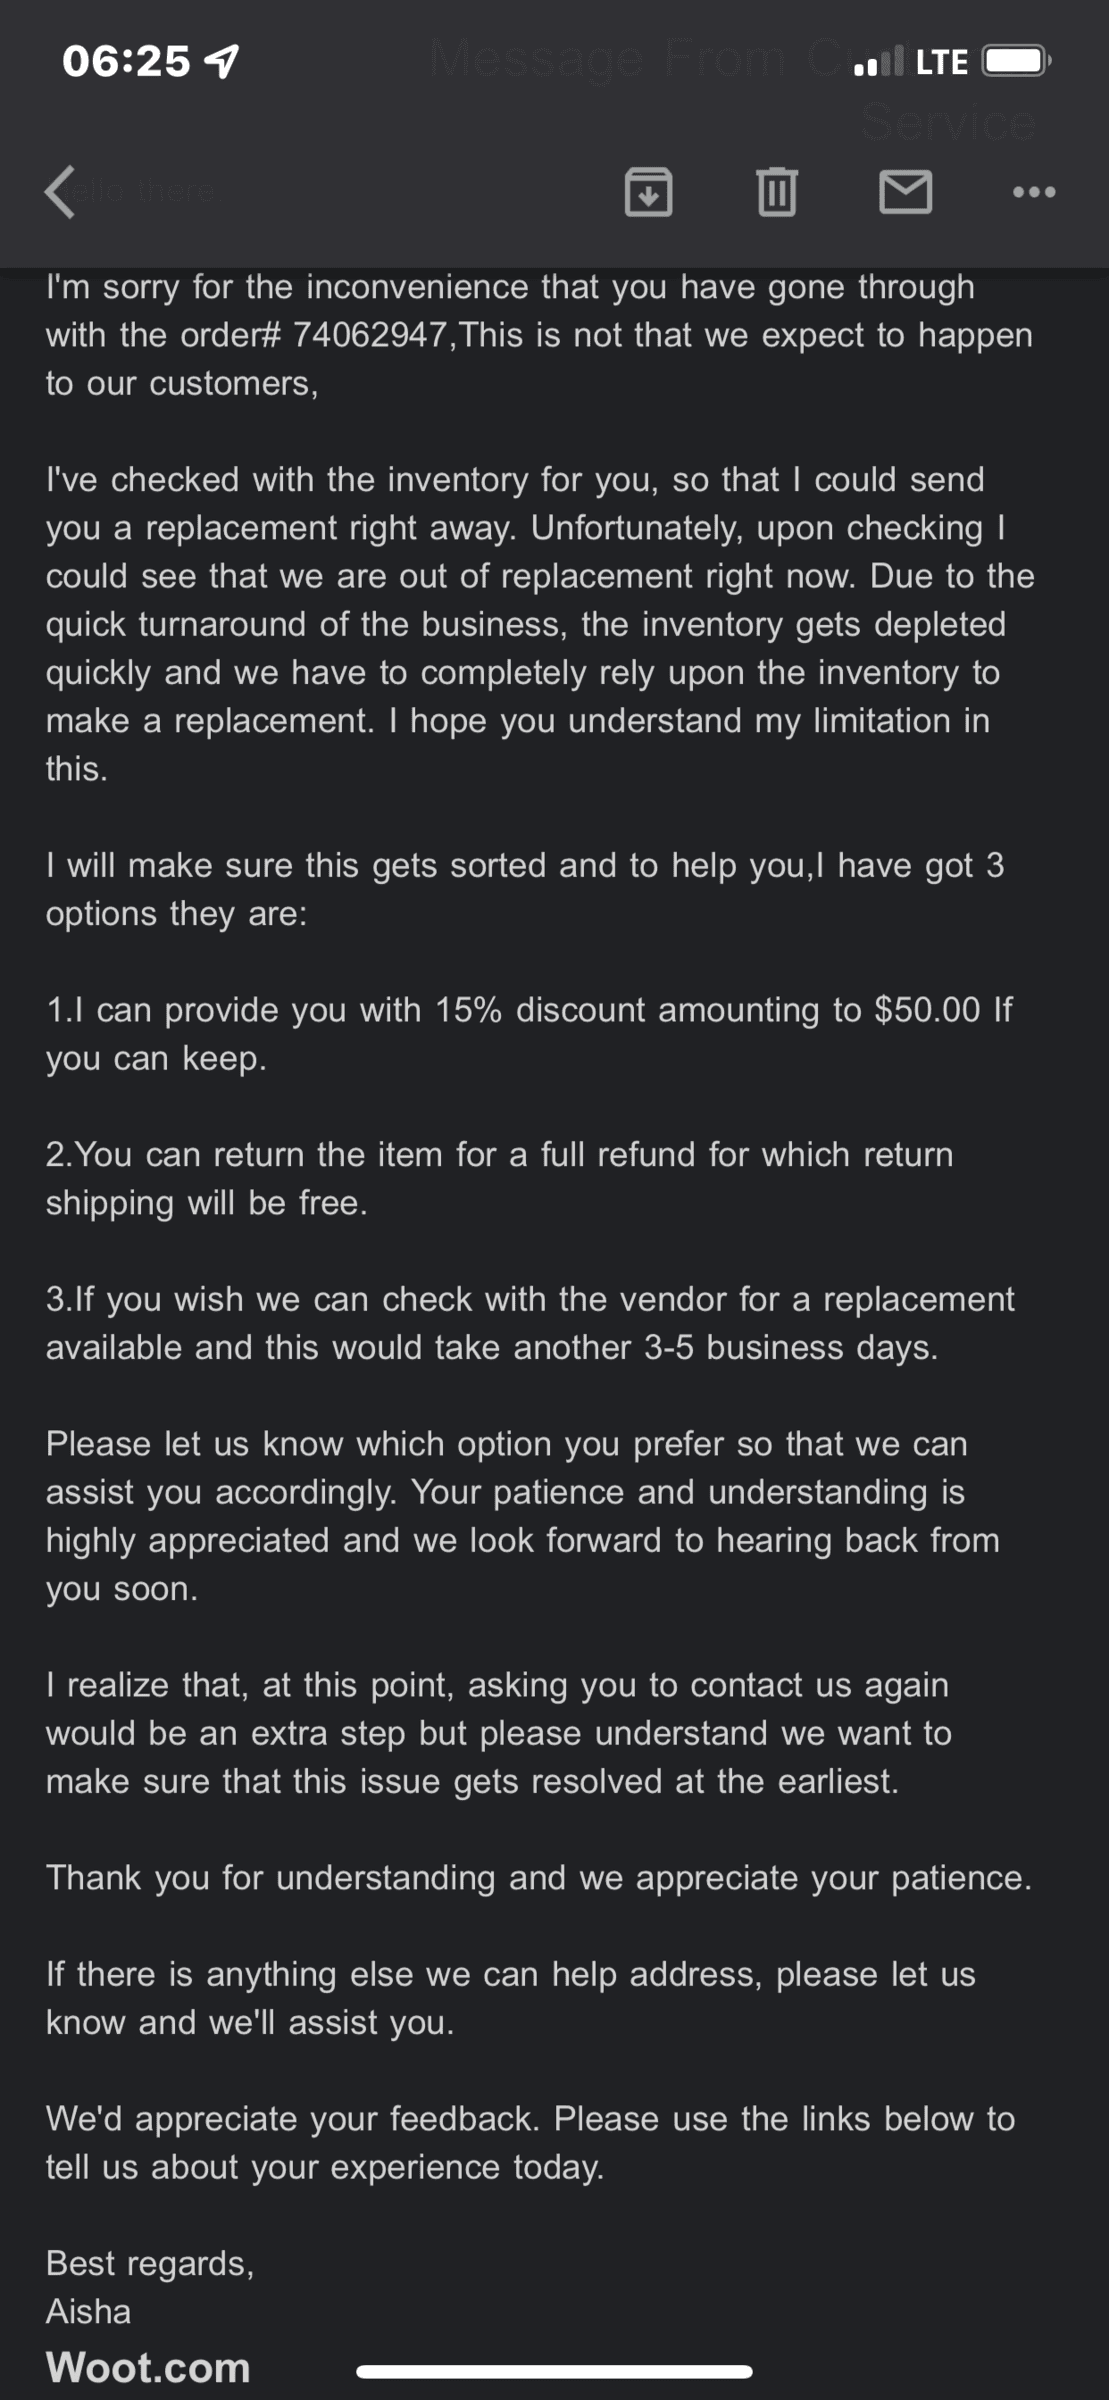Tap the LTE signal strength indicator
Screen dimensions: 1109x2400
[910, 61]
